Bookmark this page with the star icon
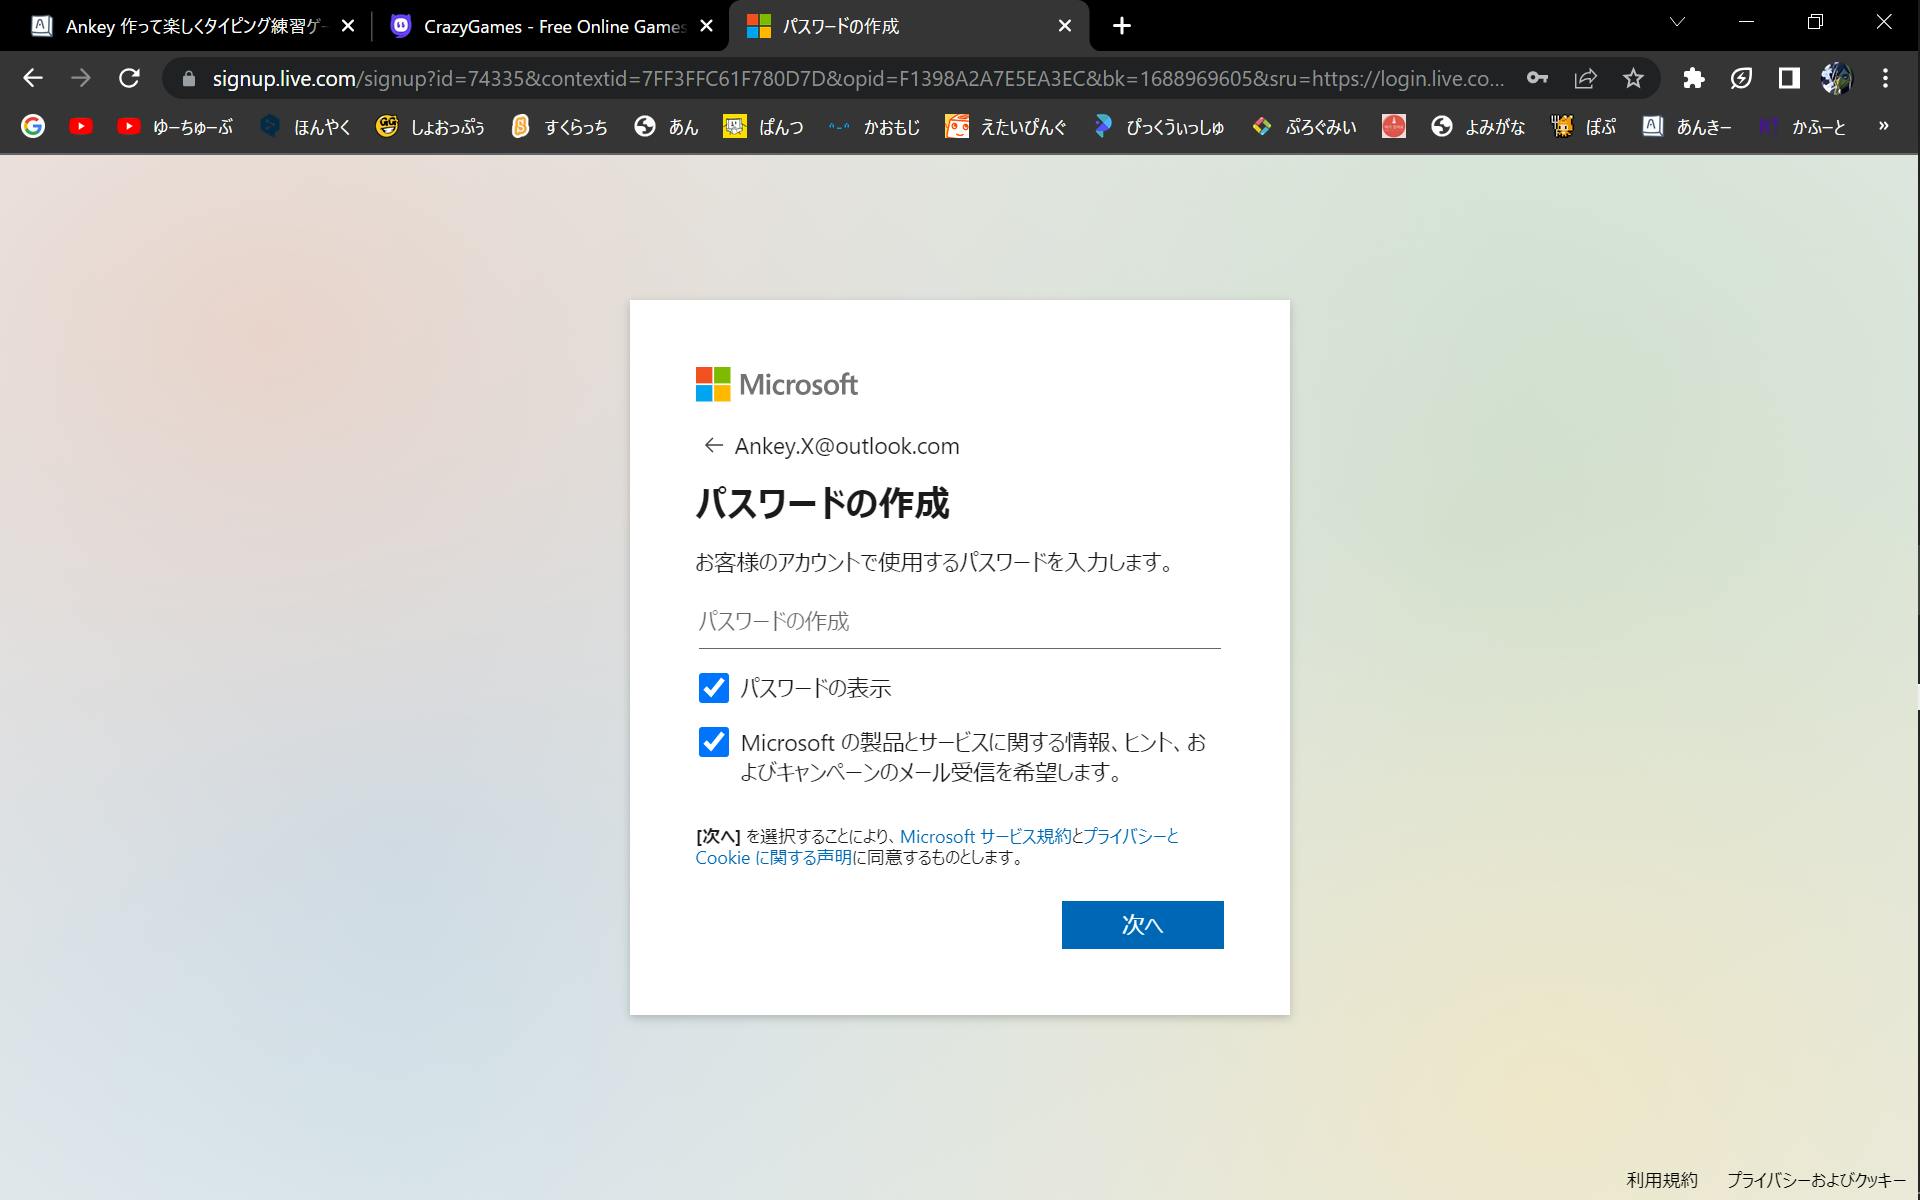 1633,78
